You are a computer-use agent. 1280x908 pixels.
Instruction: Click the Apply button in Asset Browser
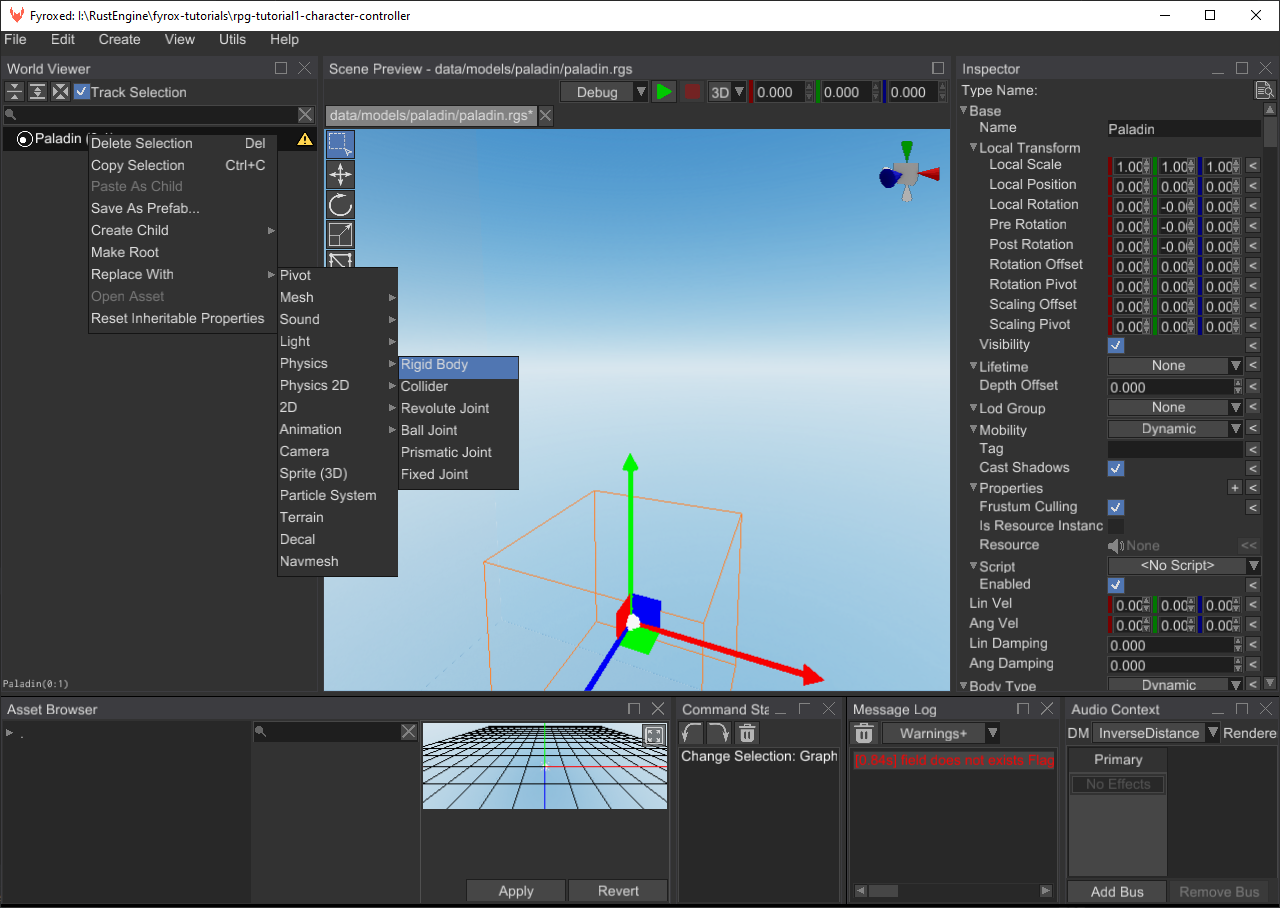[x=516, y=891]
